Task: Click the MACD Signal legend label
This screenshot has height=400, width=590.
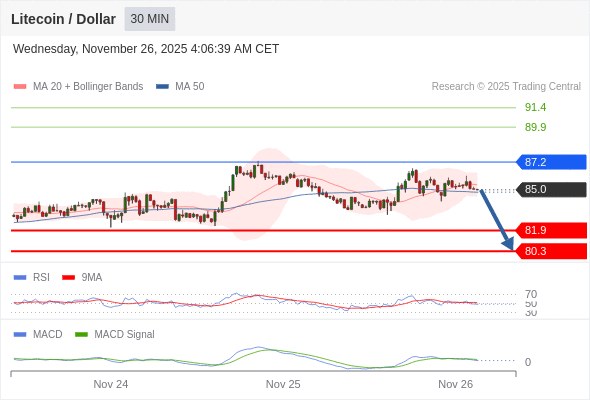Action: click(x=125, y=334)
